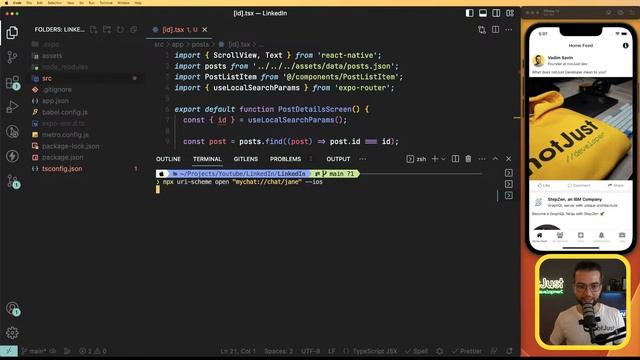Open remote window indicator in status bar
This screenshot has height=360, width=640.
click(x=9, y=351)
